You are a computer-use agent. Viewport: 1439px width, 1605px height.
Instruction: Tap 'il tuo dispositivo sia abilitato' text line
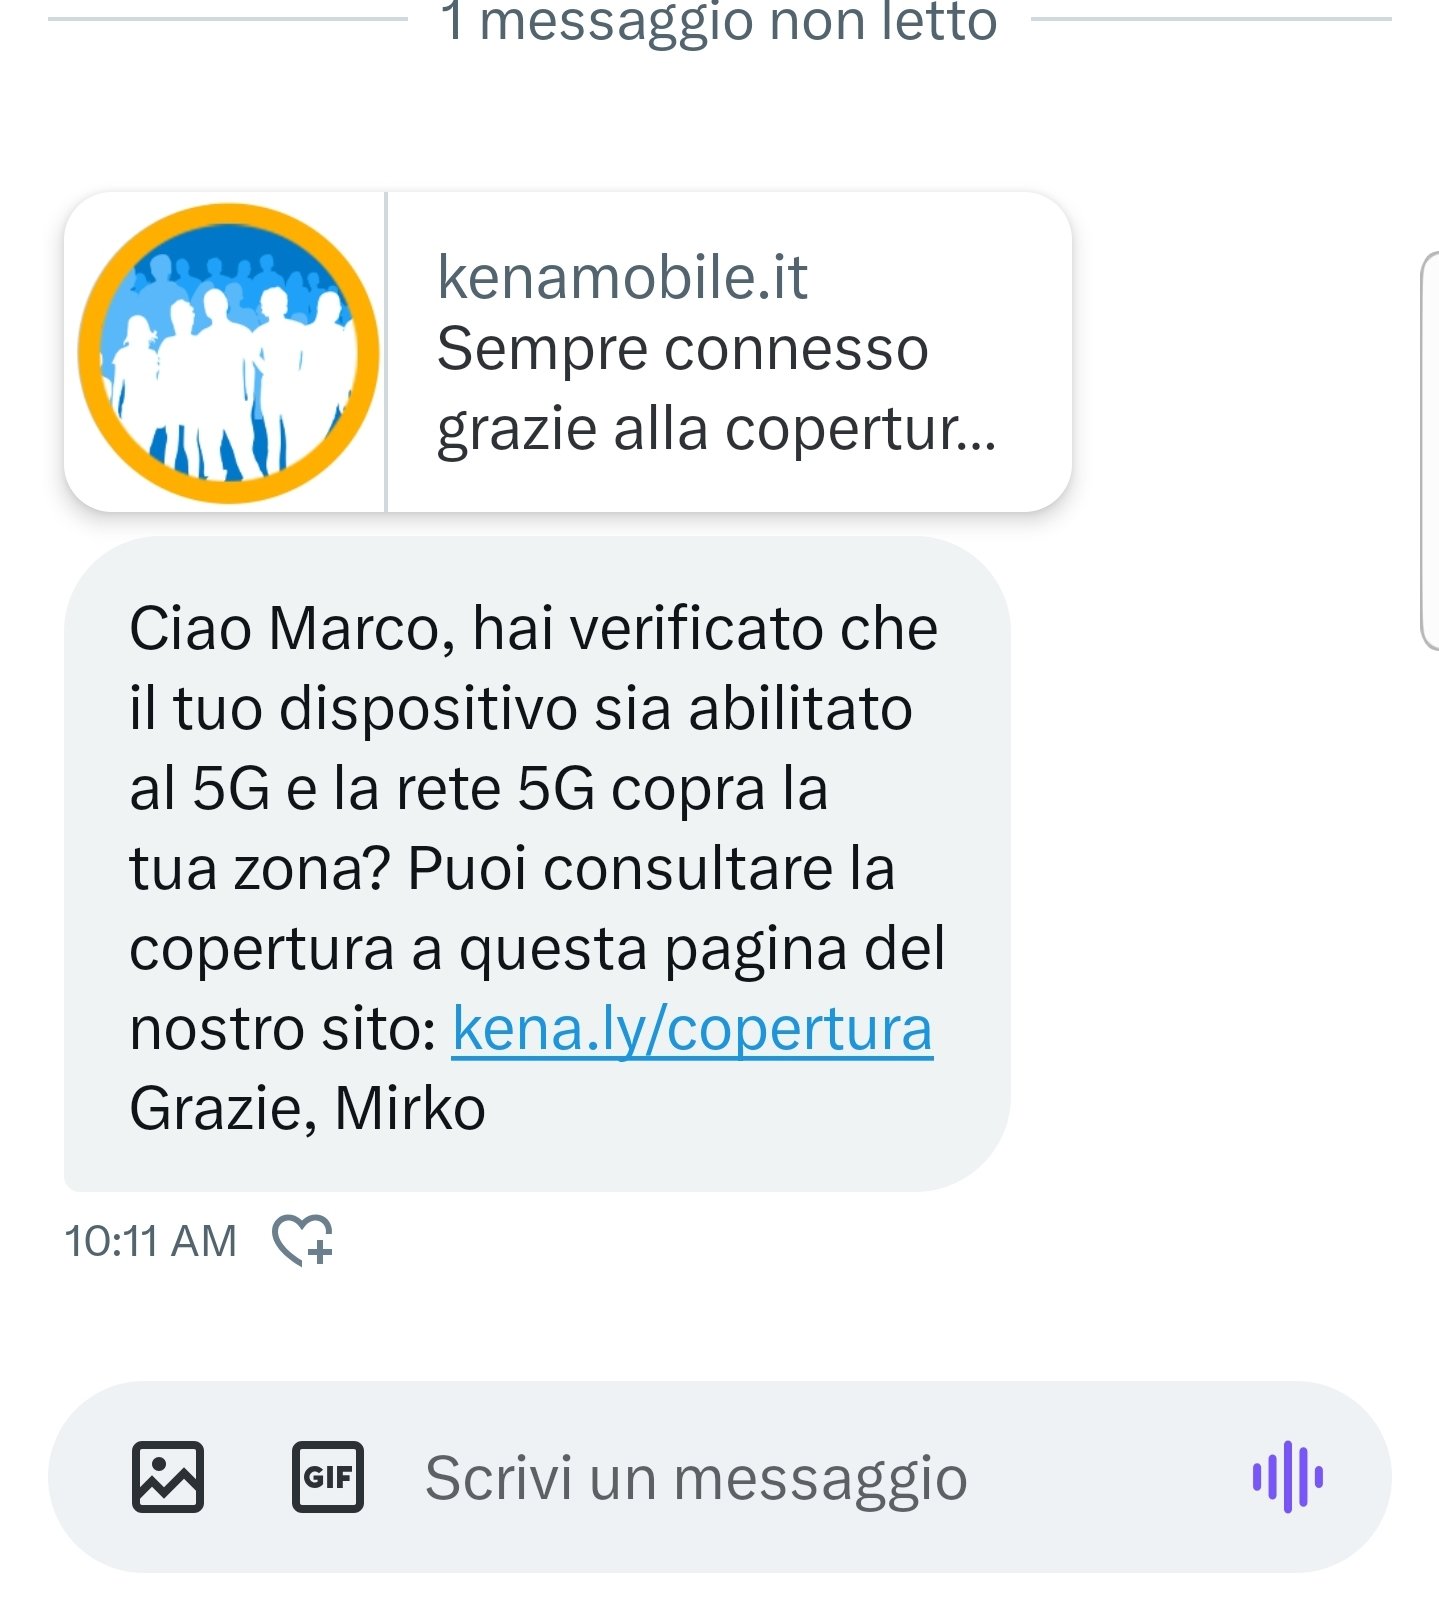pyautogui.click(x=521, y=709)
